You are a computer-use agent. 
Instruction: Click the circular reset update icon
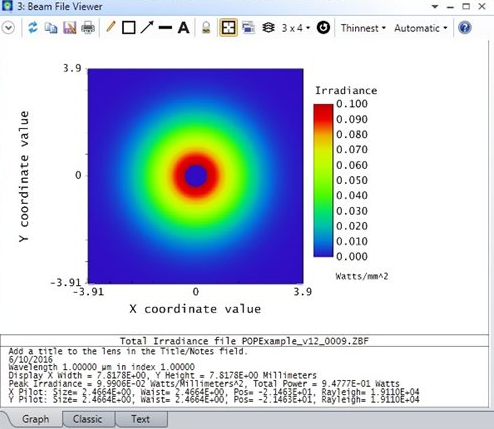(x=323, y=28)
